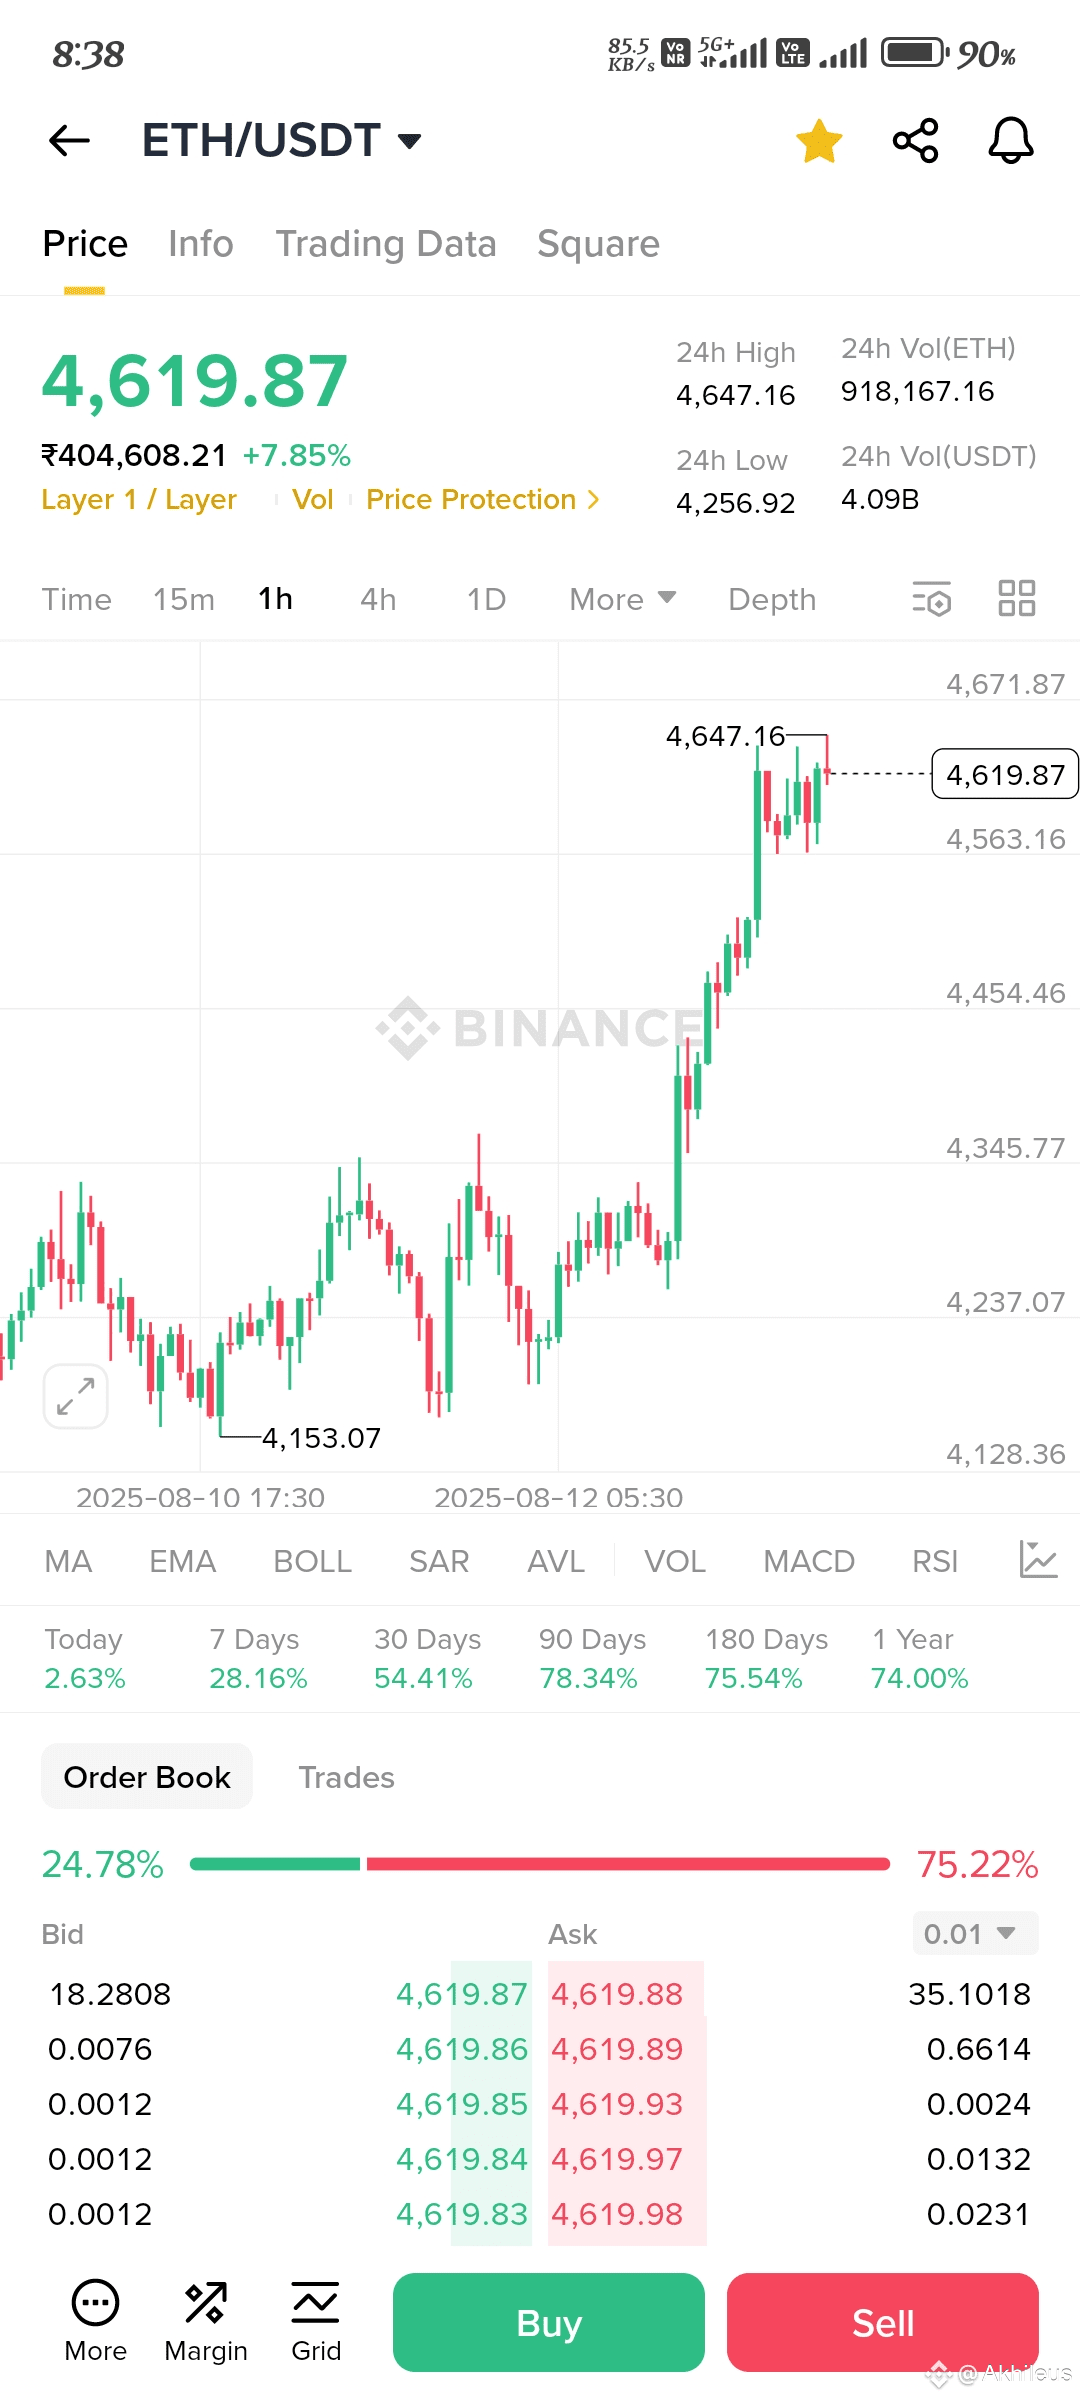Open price alert bell icon

[x=1010, y=141]
